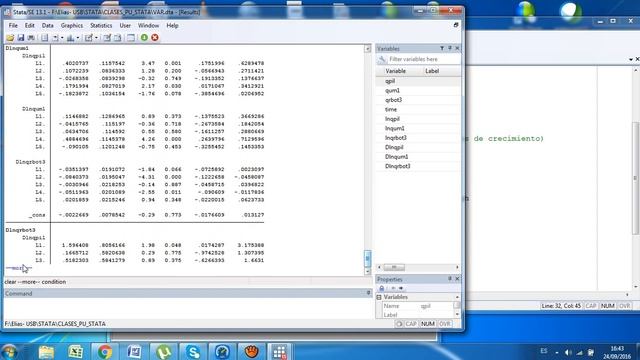Screen dimensions: 640x360
Task: Select the Dlnqpil variable row
Action: [x=418, y=147]
